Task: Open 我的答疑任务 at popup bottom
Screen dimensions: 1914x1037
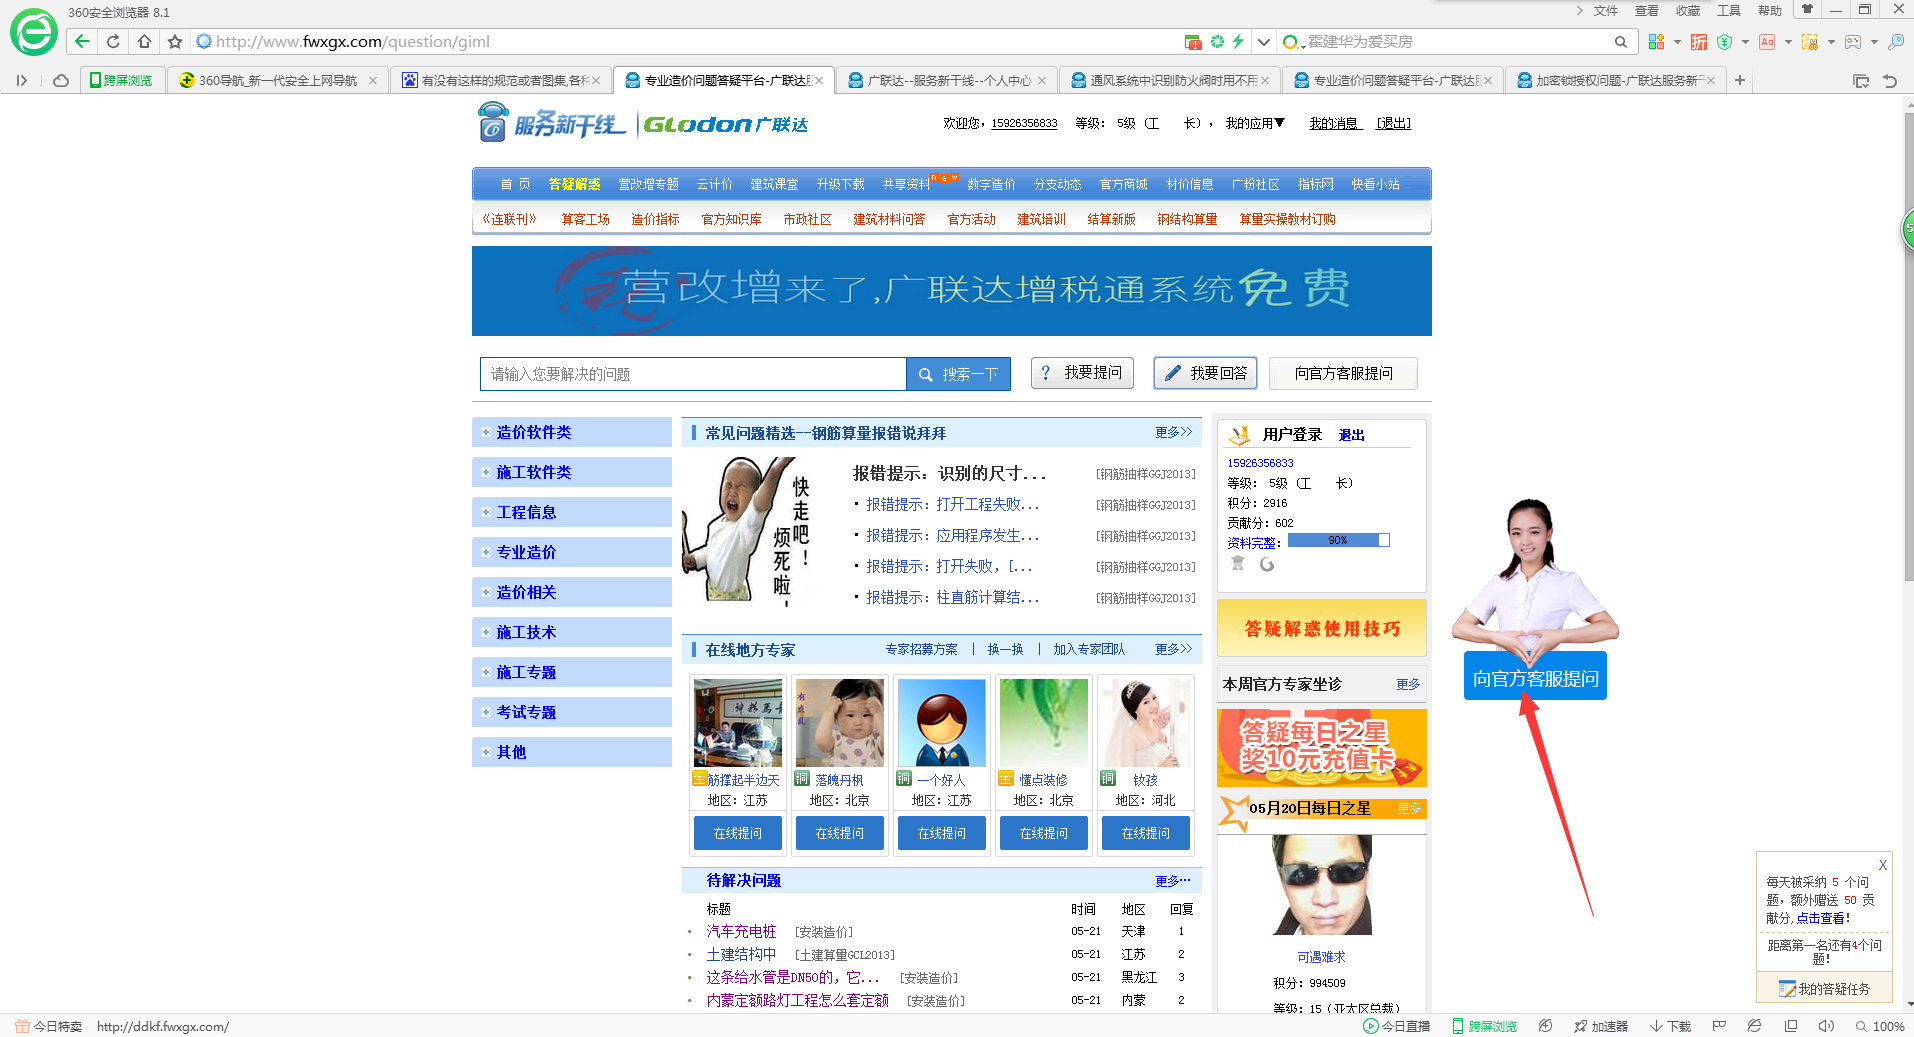Action: pos(1824,988)
